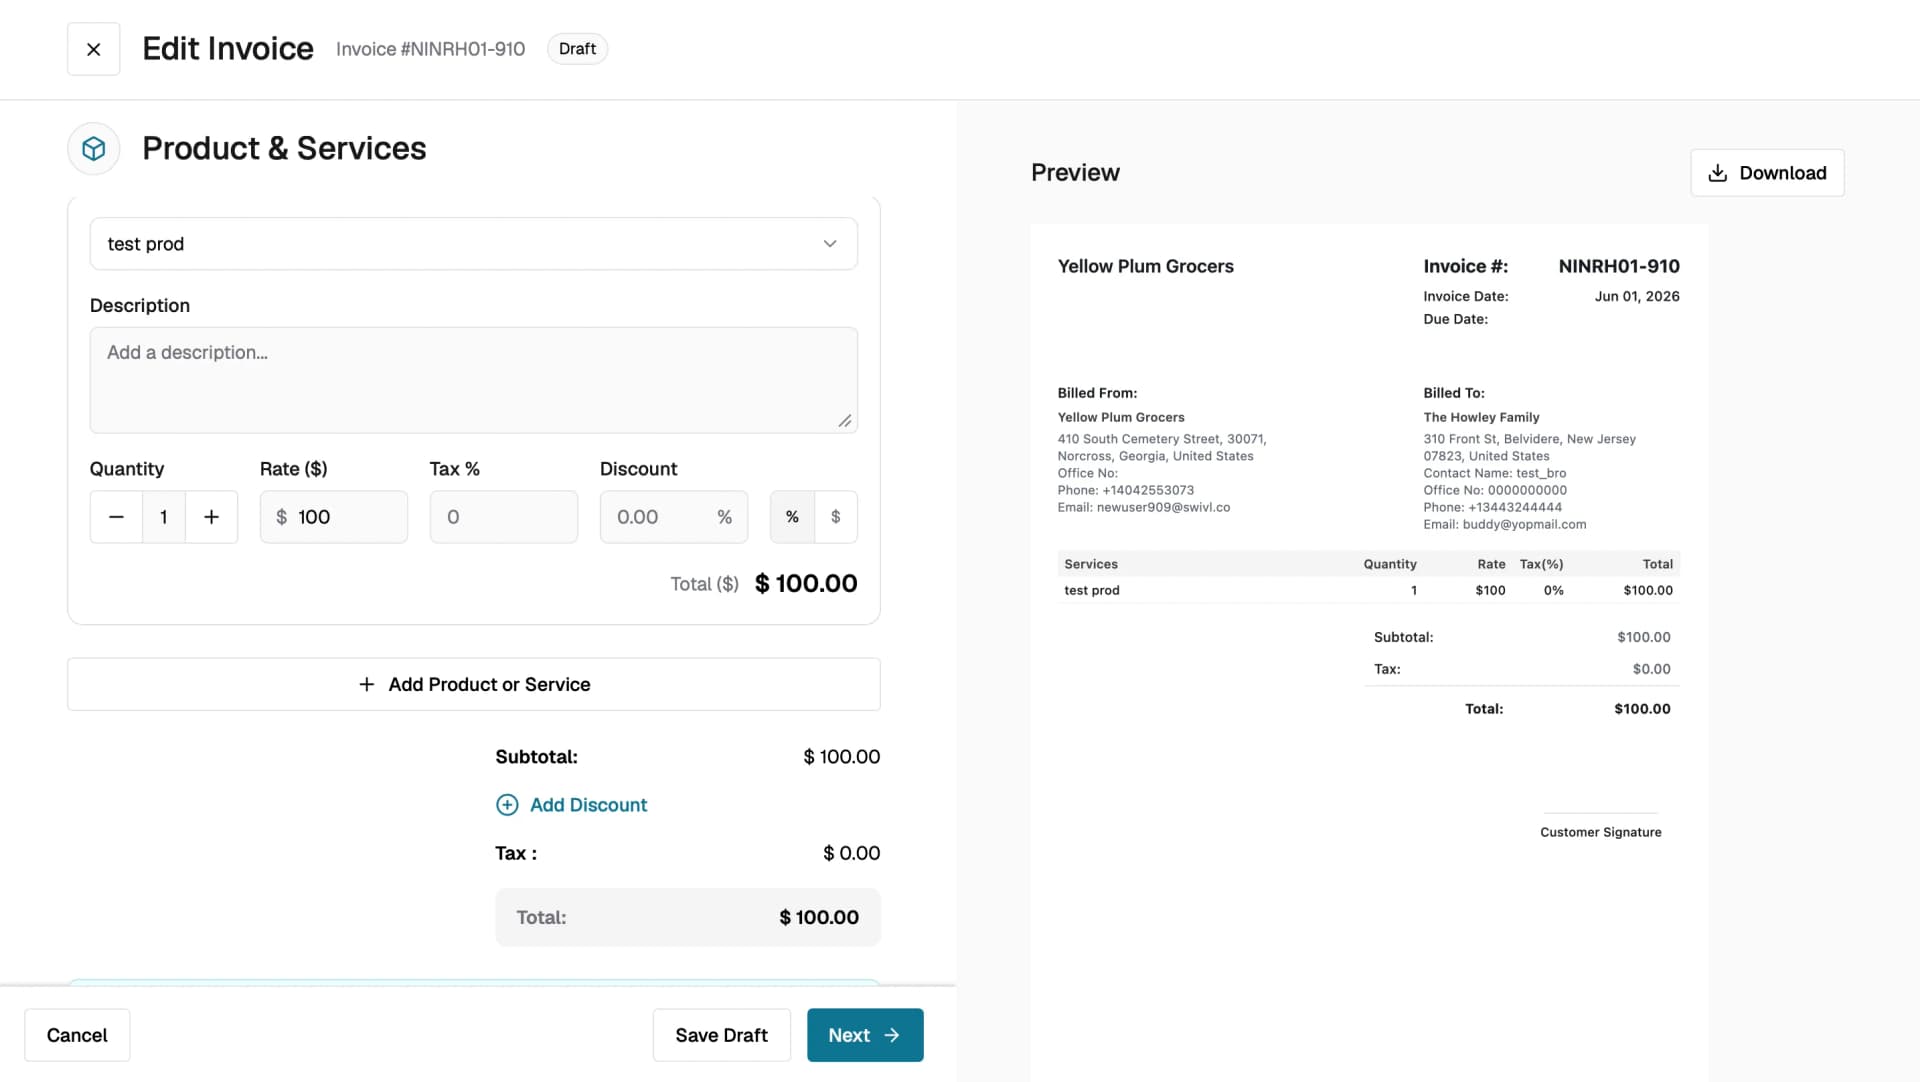This screenshot has width=1920, height=1082.
Task: Click the resize grip icon on Description box
Action: click(x=845, y=421)
